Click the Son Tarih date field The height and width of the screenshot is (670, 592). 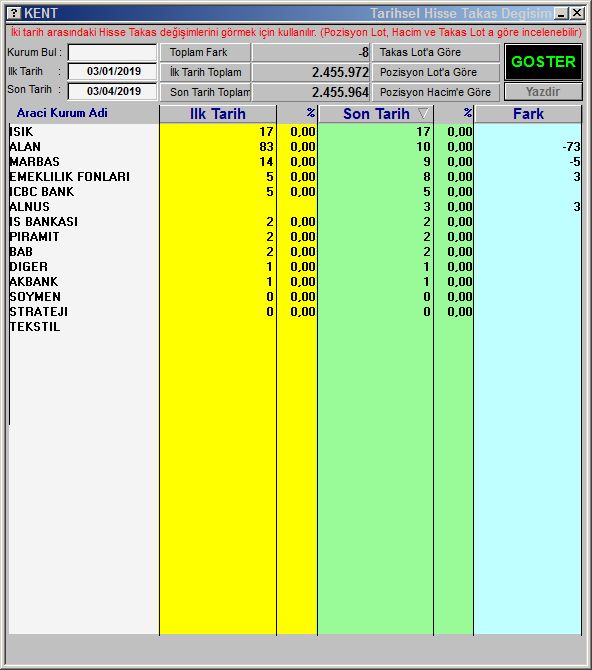[112, 91]
